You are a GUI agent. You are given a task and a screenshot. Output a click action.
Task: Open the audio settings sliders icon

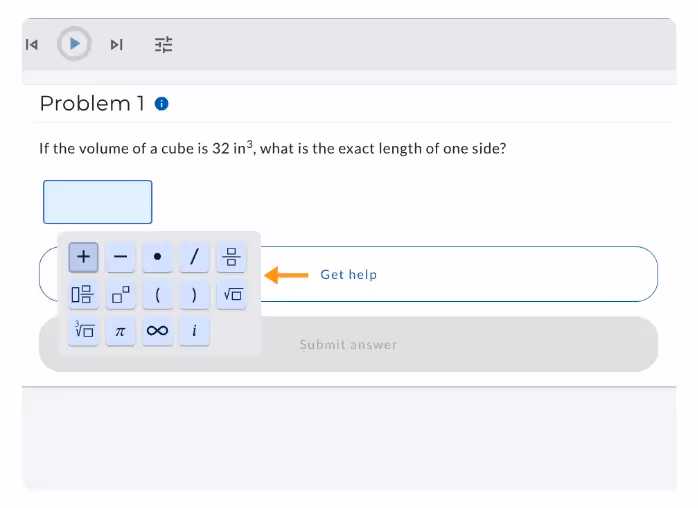click(x=163, y=45)
